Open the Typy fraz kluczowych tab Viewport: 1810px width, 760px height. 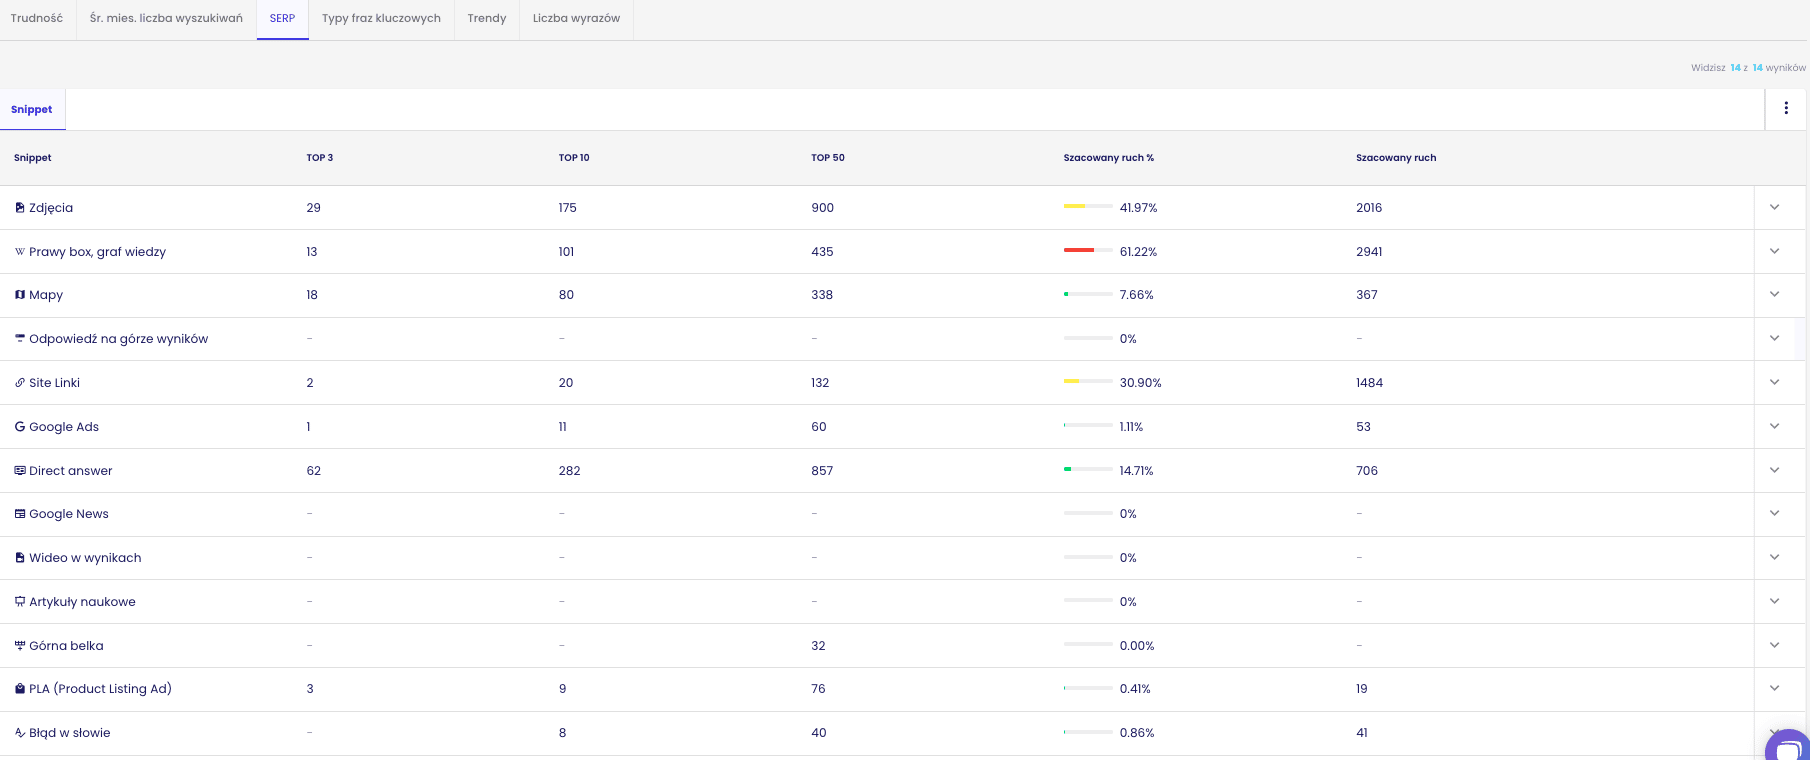click(x=381, y=18)
